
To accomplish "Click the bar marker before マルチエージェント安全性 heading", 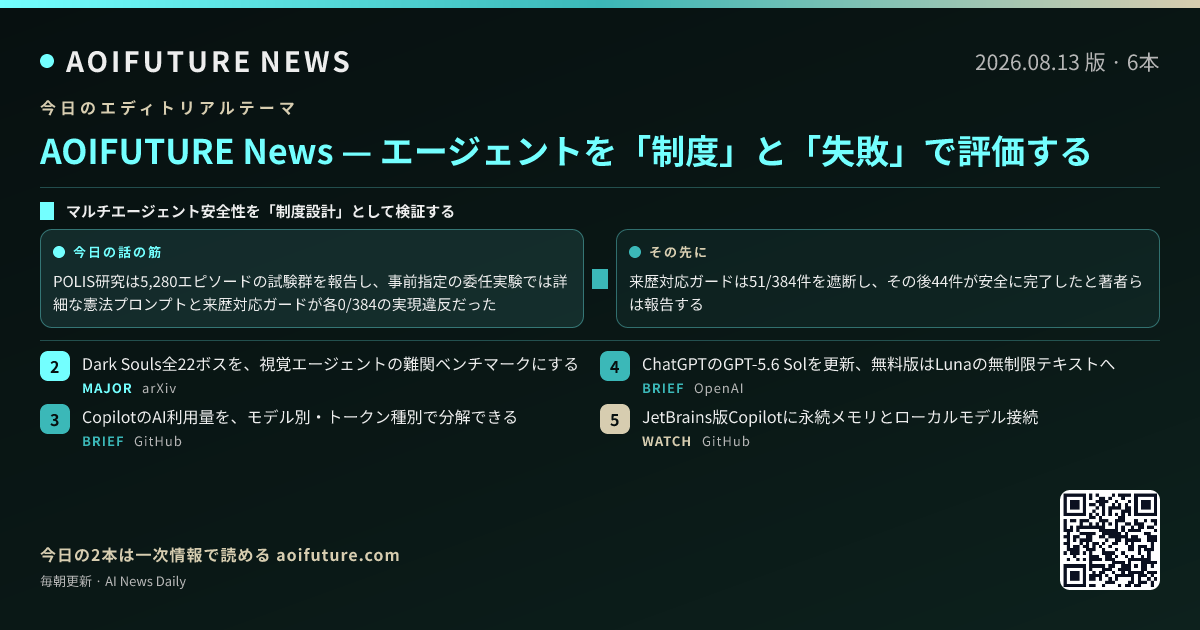I will click(46, 211).
